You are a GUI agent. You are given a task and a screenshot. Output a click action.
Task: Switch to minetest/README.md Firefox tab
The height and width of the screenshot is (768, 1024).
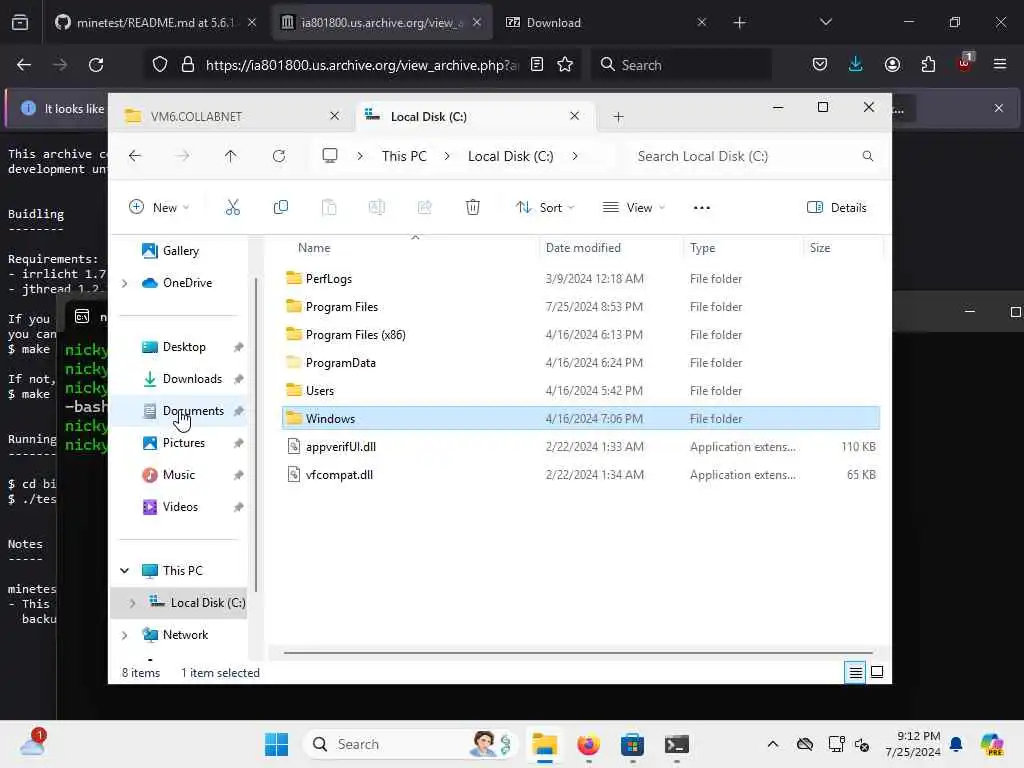pos(155,23)
